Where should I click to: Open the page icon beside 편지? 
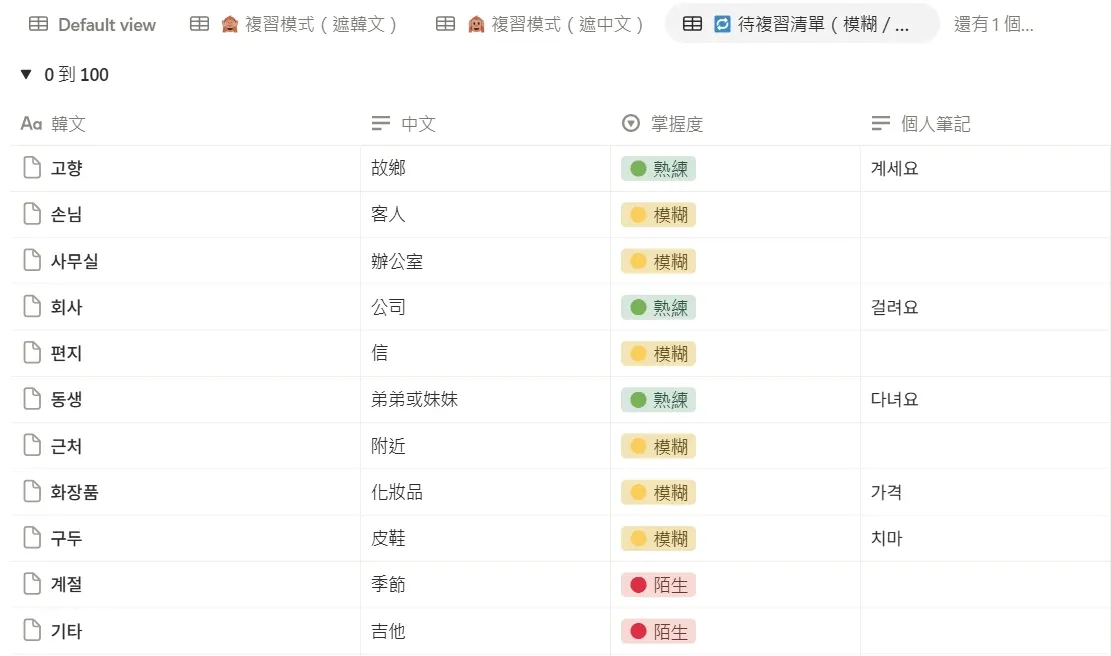(32, 353)
